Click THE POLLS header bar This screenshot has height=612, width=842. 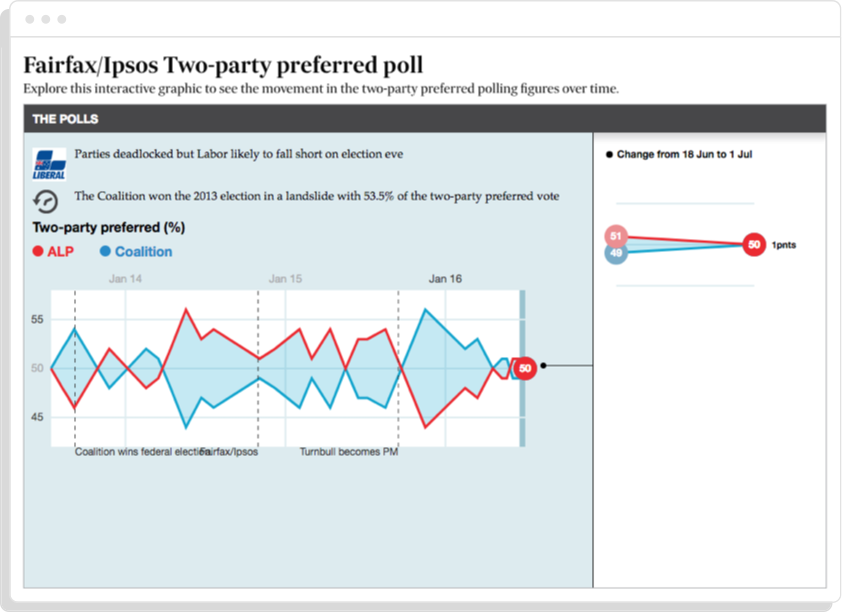coord(425,119)
